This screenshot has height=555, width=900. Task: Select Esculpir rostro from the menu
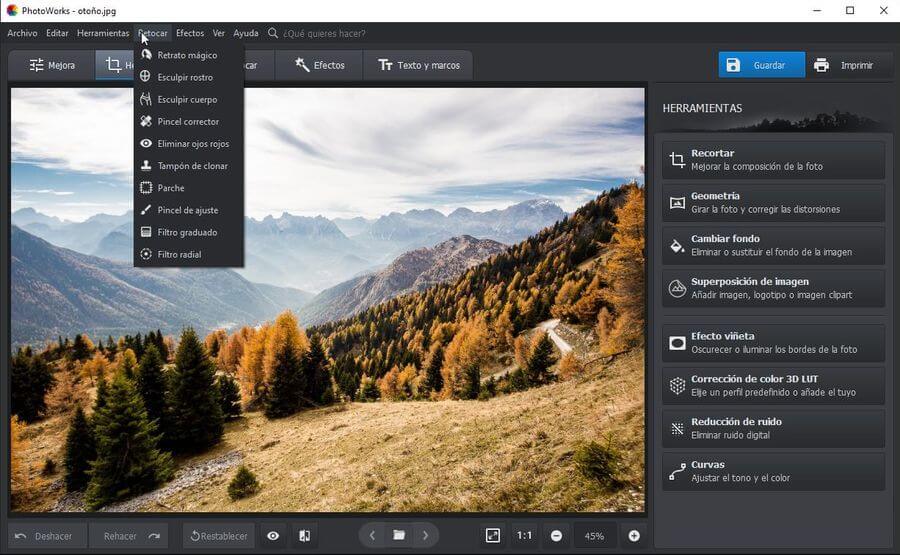point(188,77)
